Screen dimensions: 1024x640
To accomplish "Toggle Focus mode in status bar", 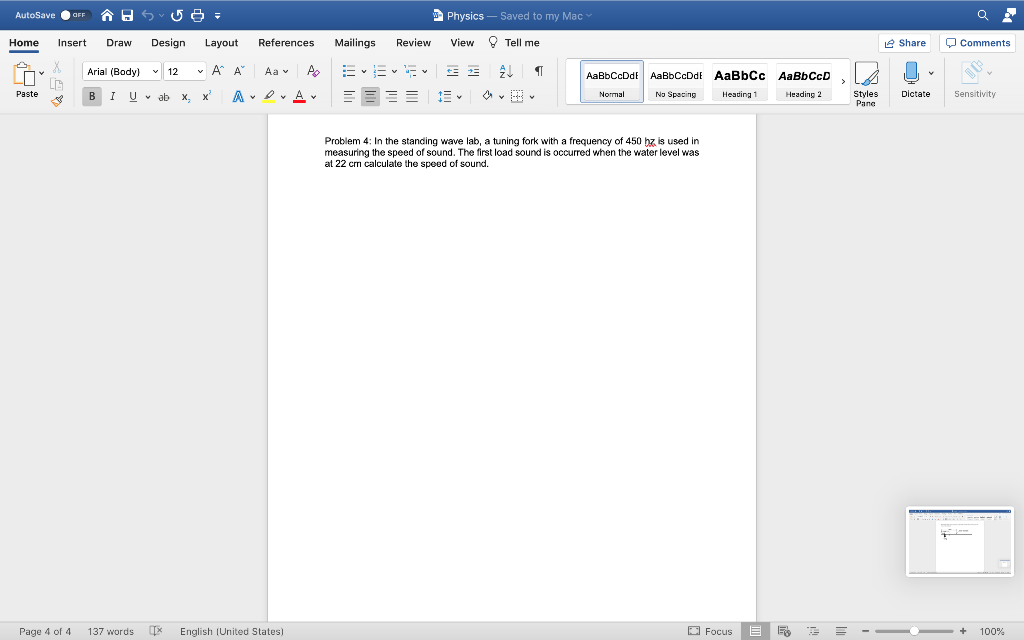I will click(x=711, y=631).
